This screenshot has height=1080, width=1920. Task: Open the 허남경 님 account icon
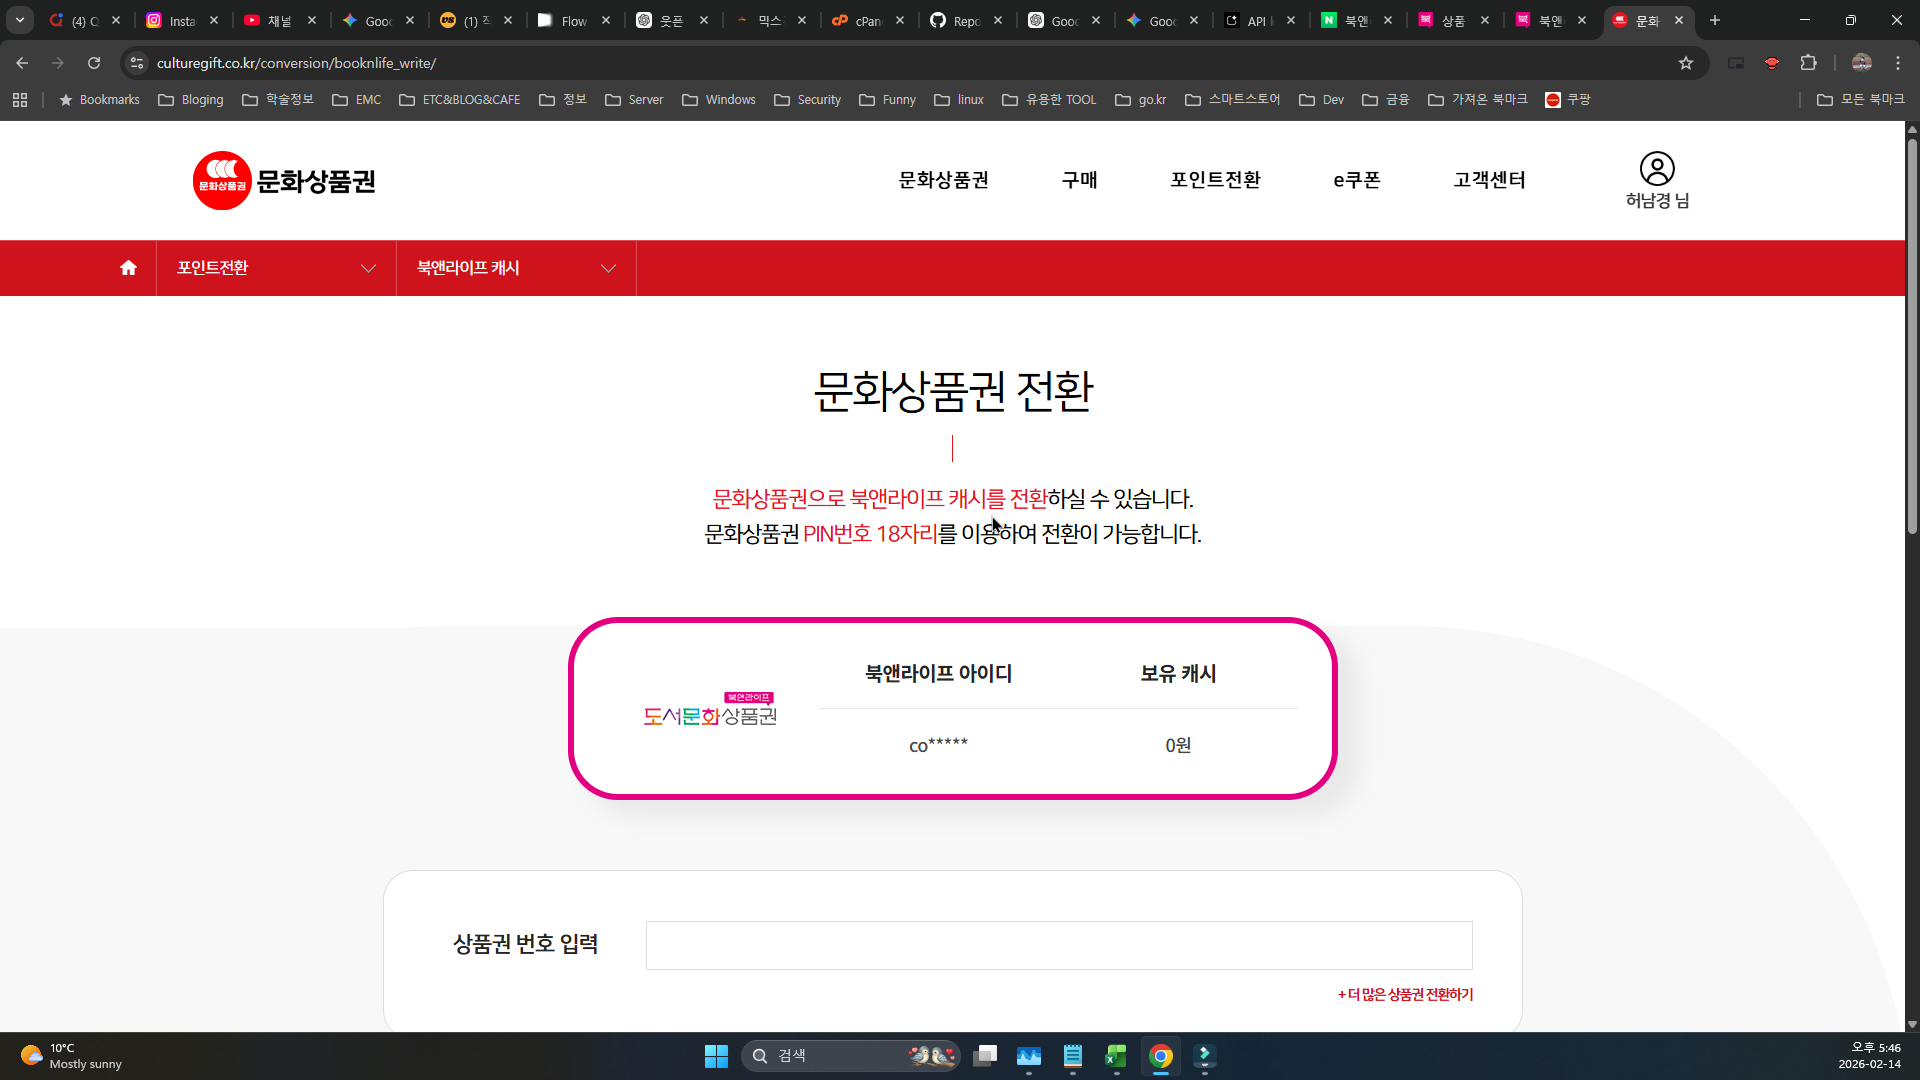click(x=1656, y=170)
